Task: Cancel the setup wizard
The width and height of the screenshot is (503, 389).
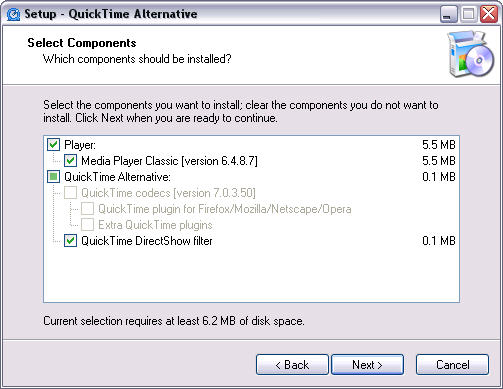Action: click(x=452, y=365)
